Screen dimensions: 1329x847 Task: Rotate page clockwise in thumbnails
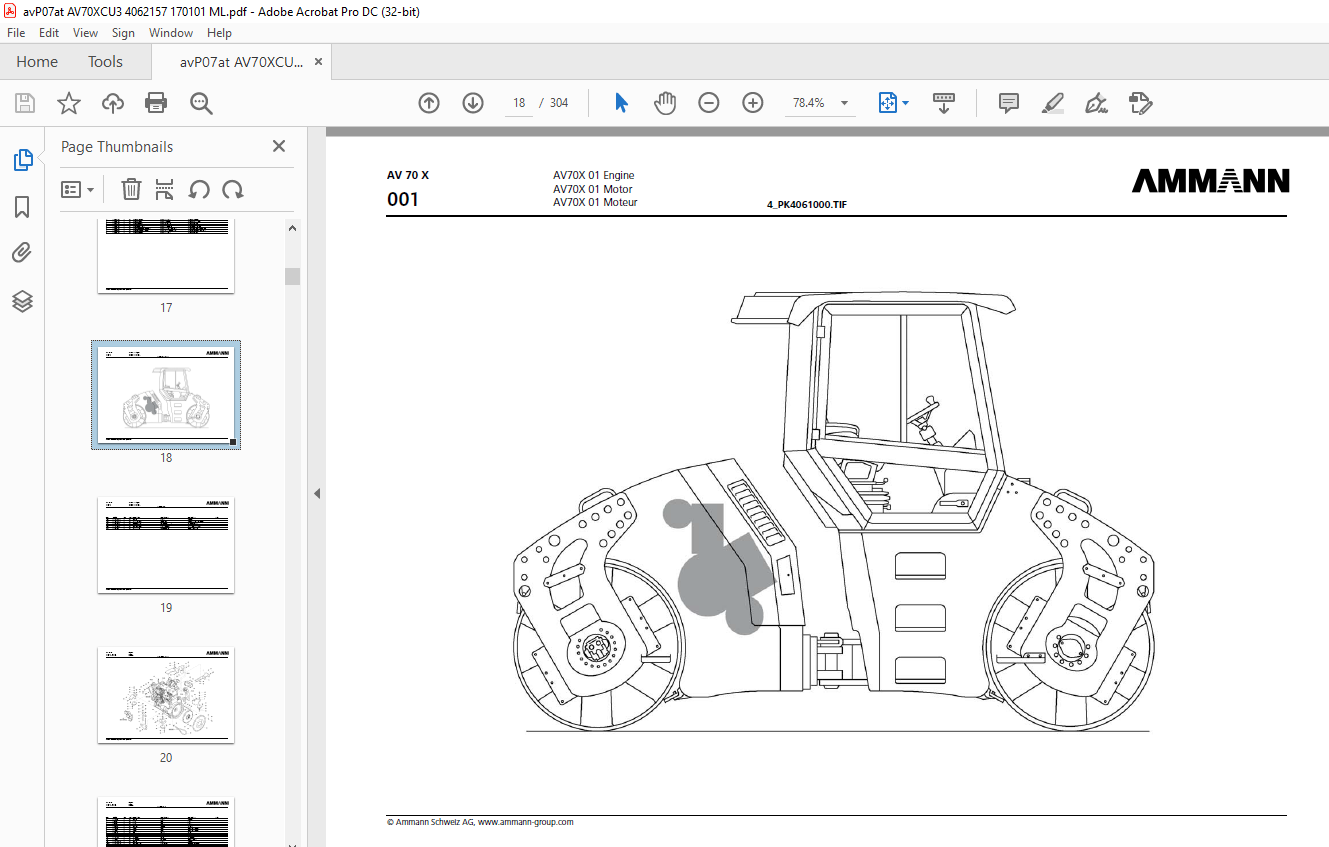(x=233, y=189)
